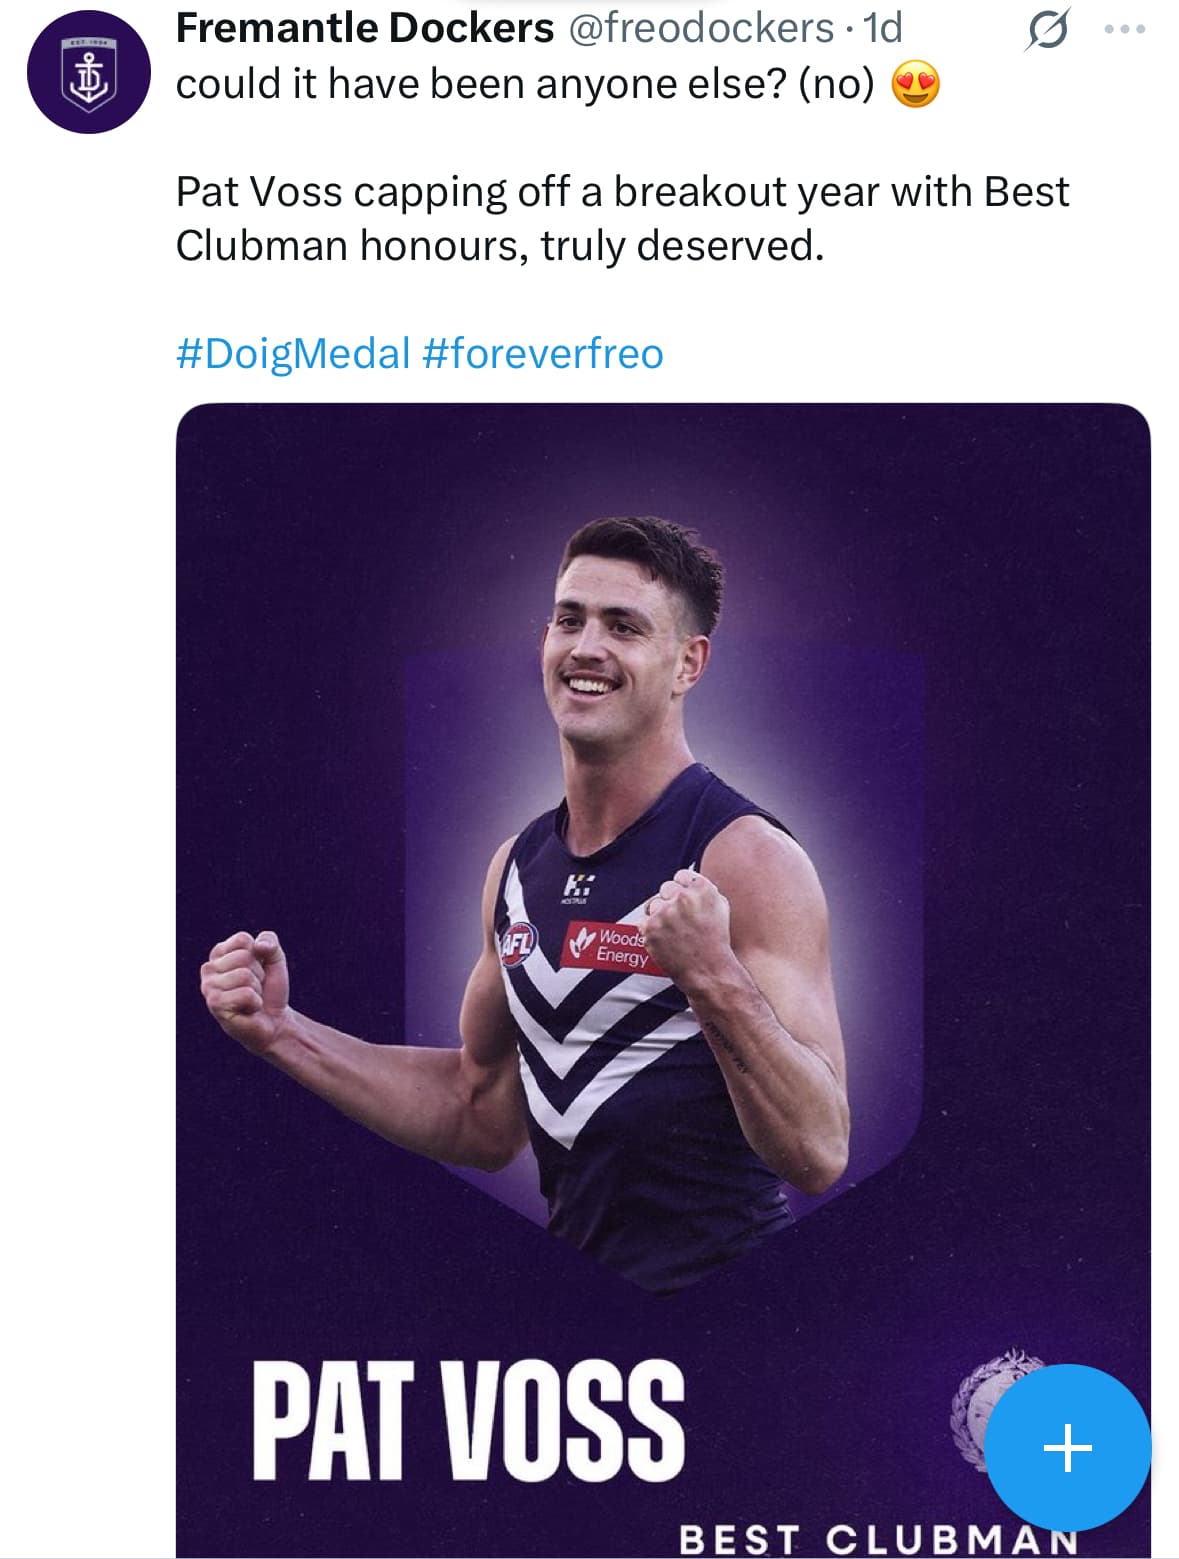Click the Fremantle Dockers display name

click(x=364, y=28)
